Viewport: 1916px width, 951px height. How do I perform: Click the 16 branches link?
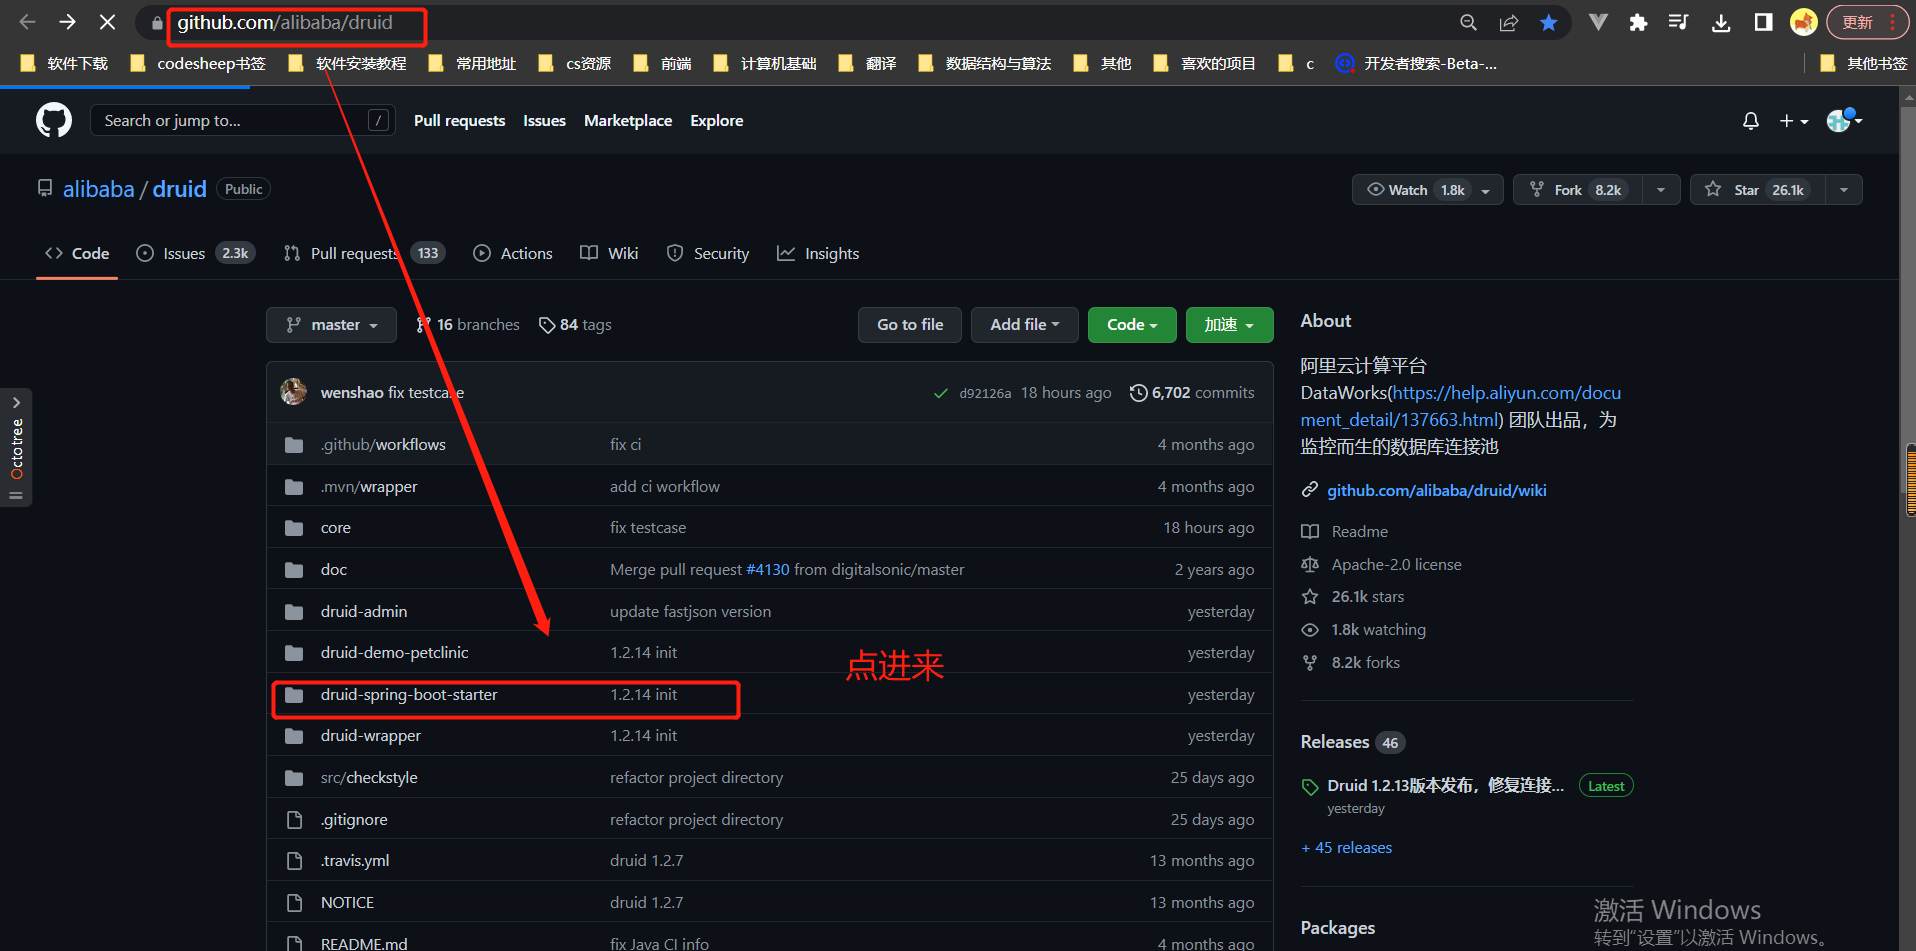point(468,325)
